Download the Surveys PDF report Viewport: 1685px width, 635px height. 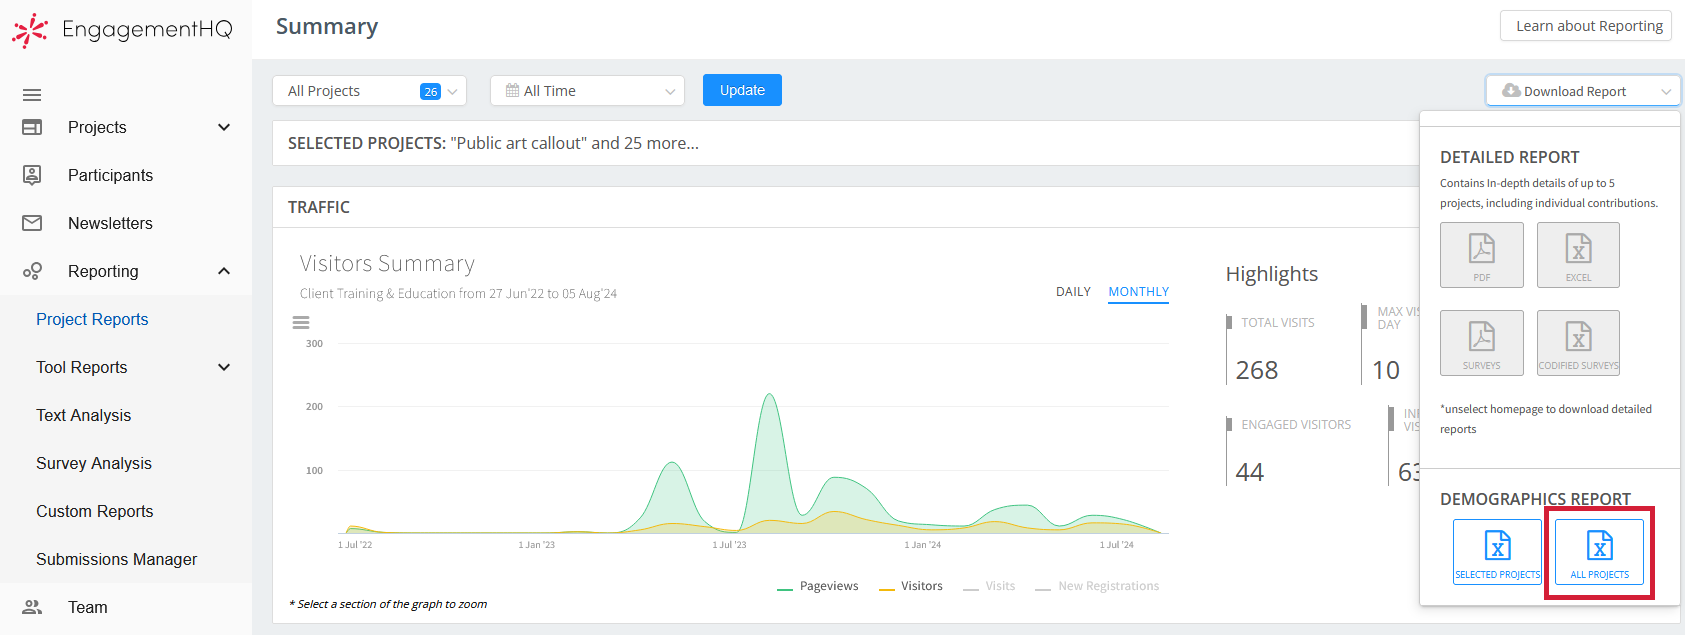point(1482,343)
